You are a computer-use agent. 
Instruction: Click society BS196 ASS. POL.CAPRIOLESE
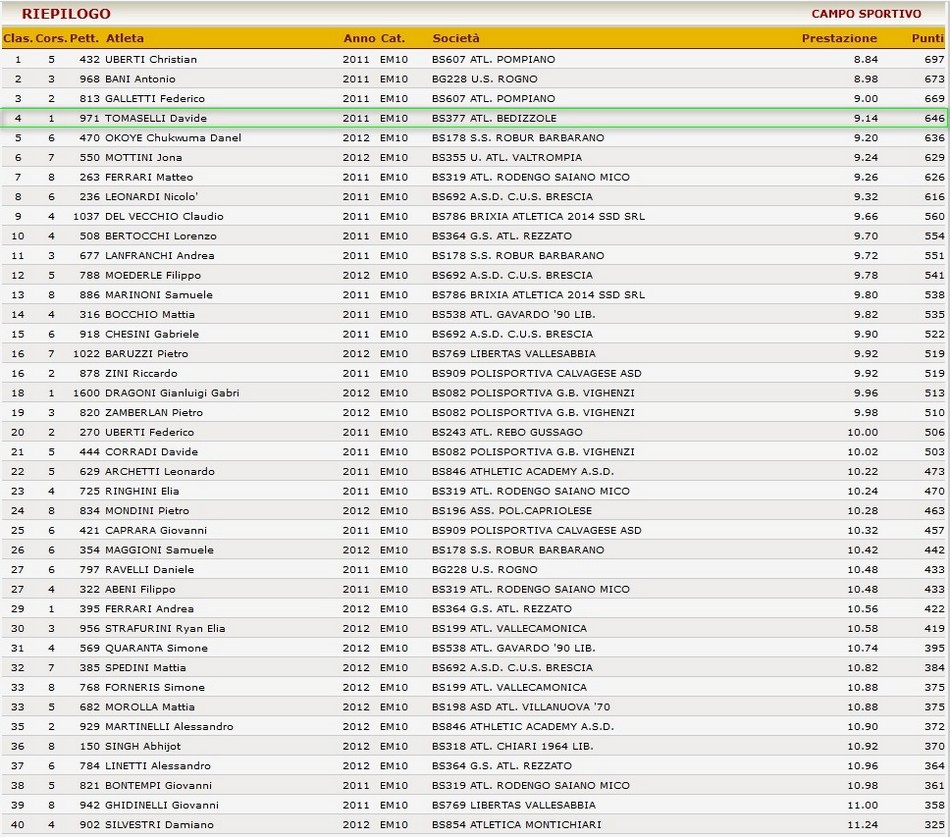(512, 510)
